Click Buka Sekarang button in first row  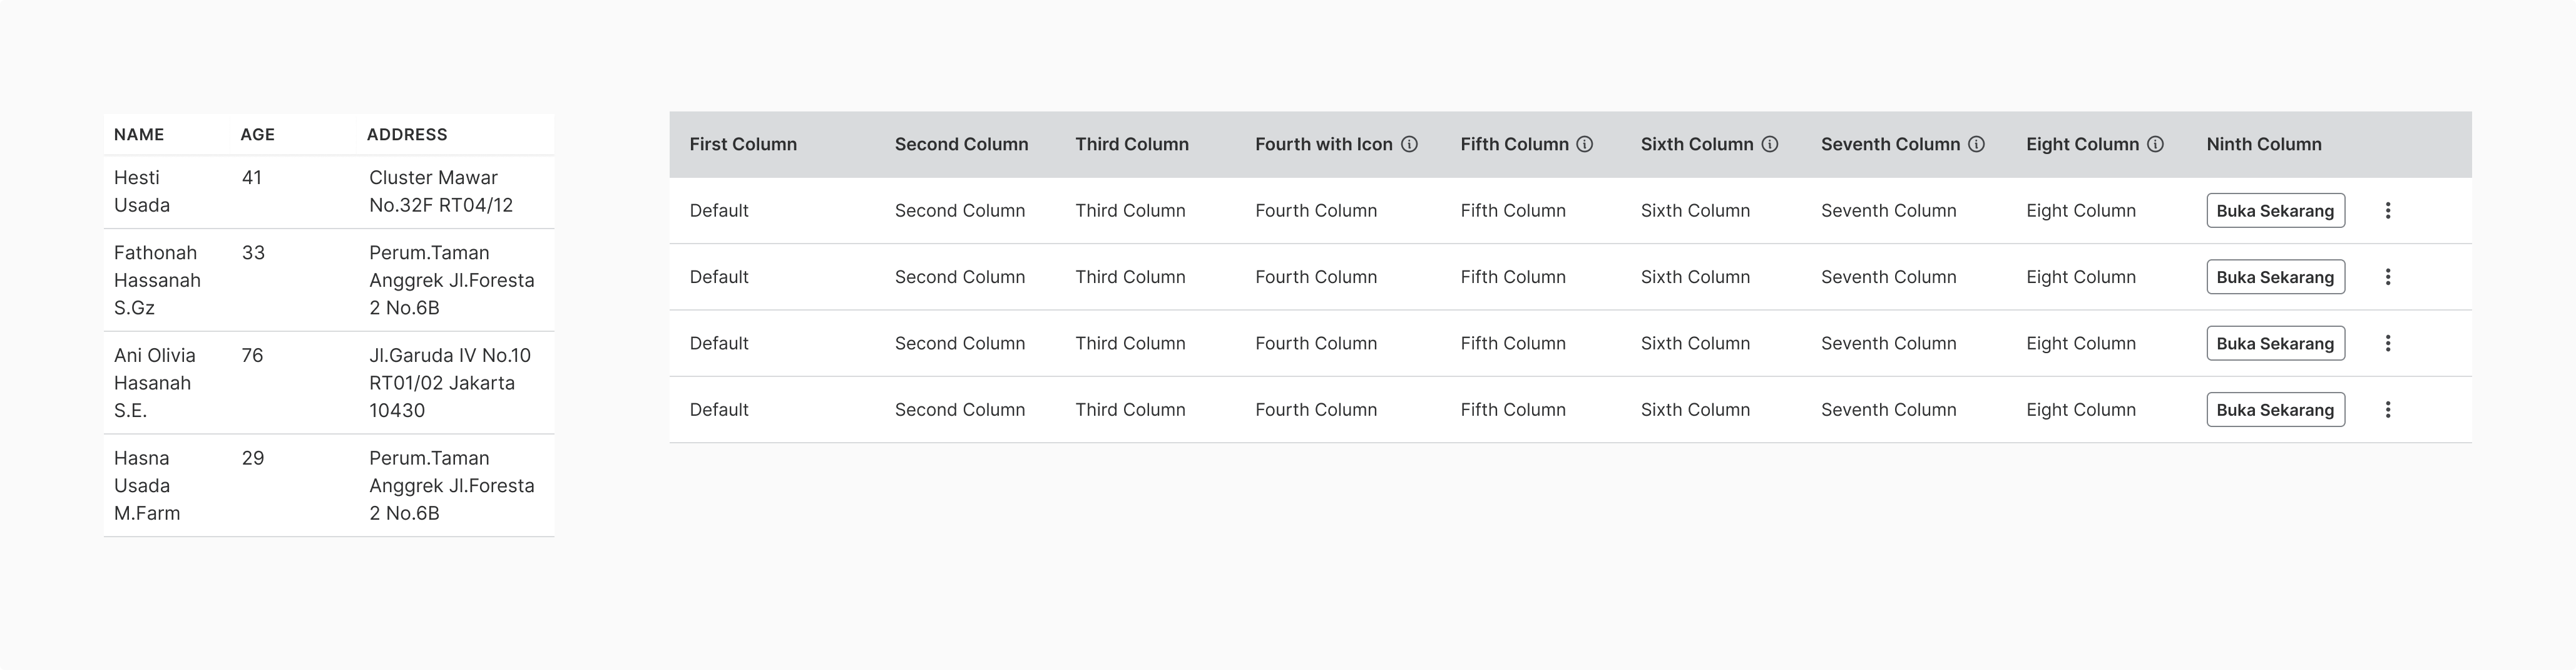pos(2275,210)
